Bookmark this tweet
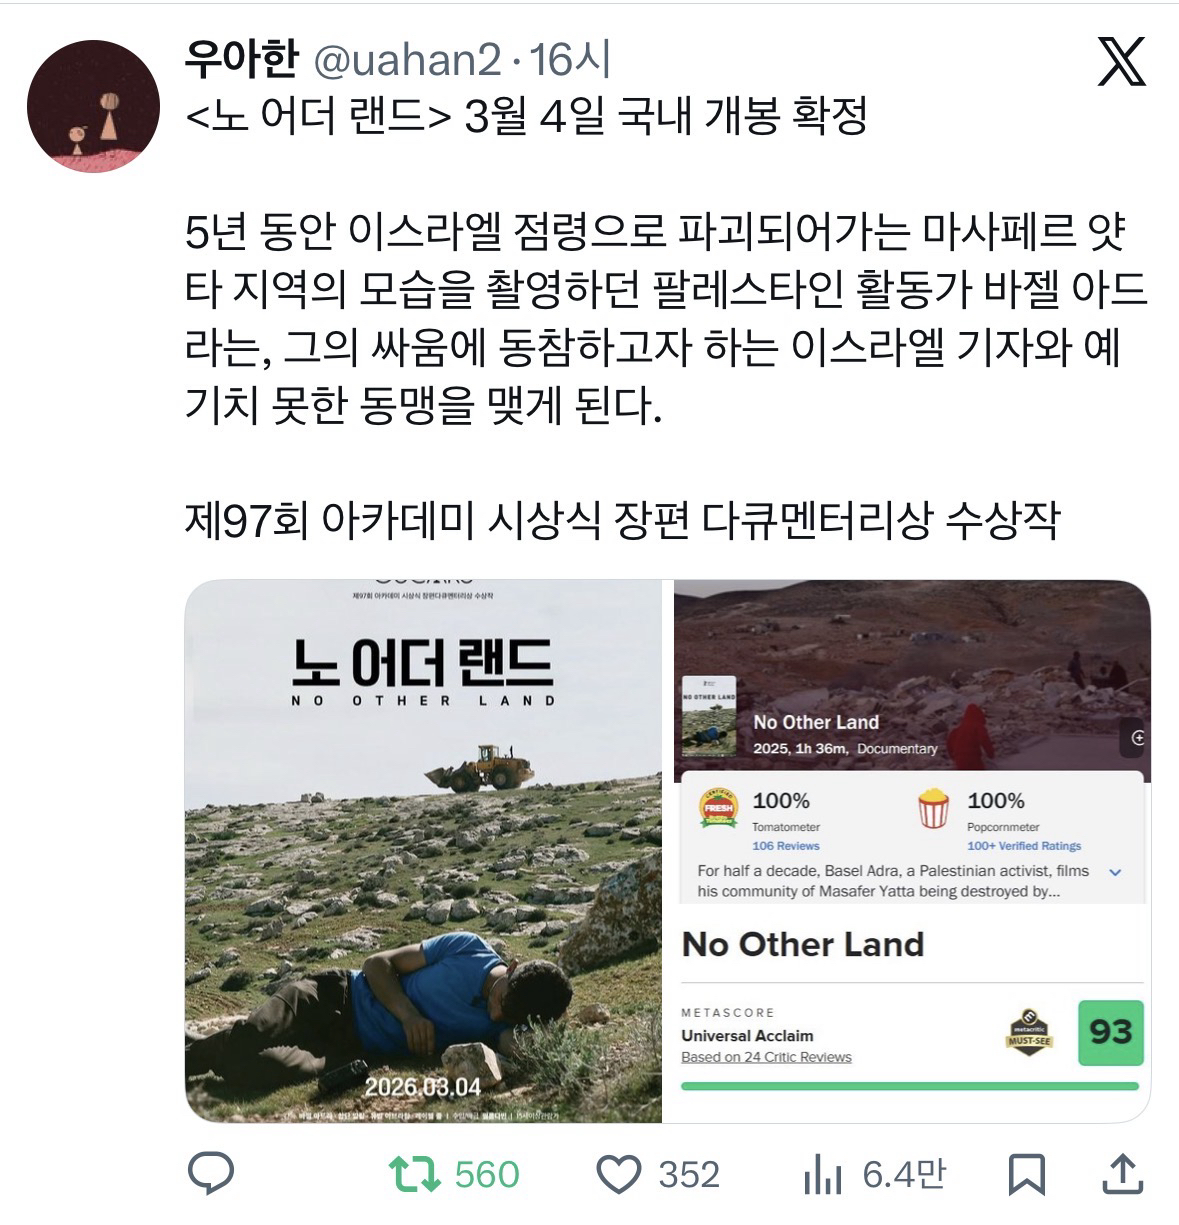The width and height of the screenshot is (1179, 1225). 1027,1174
